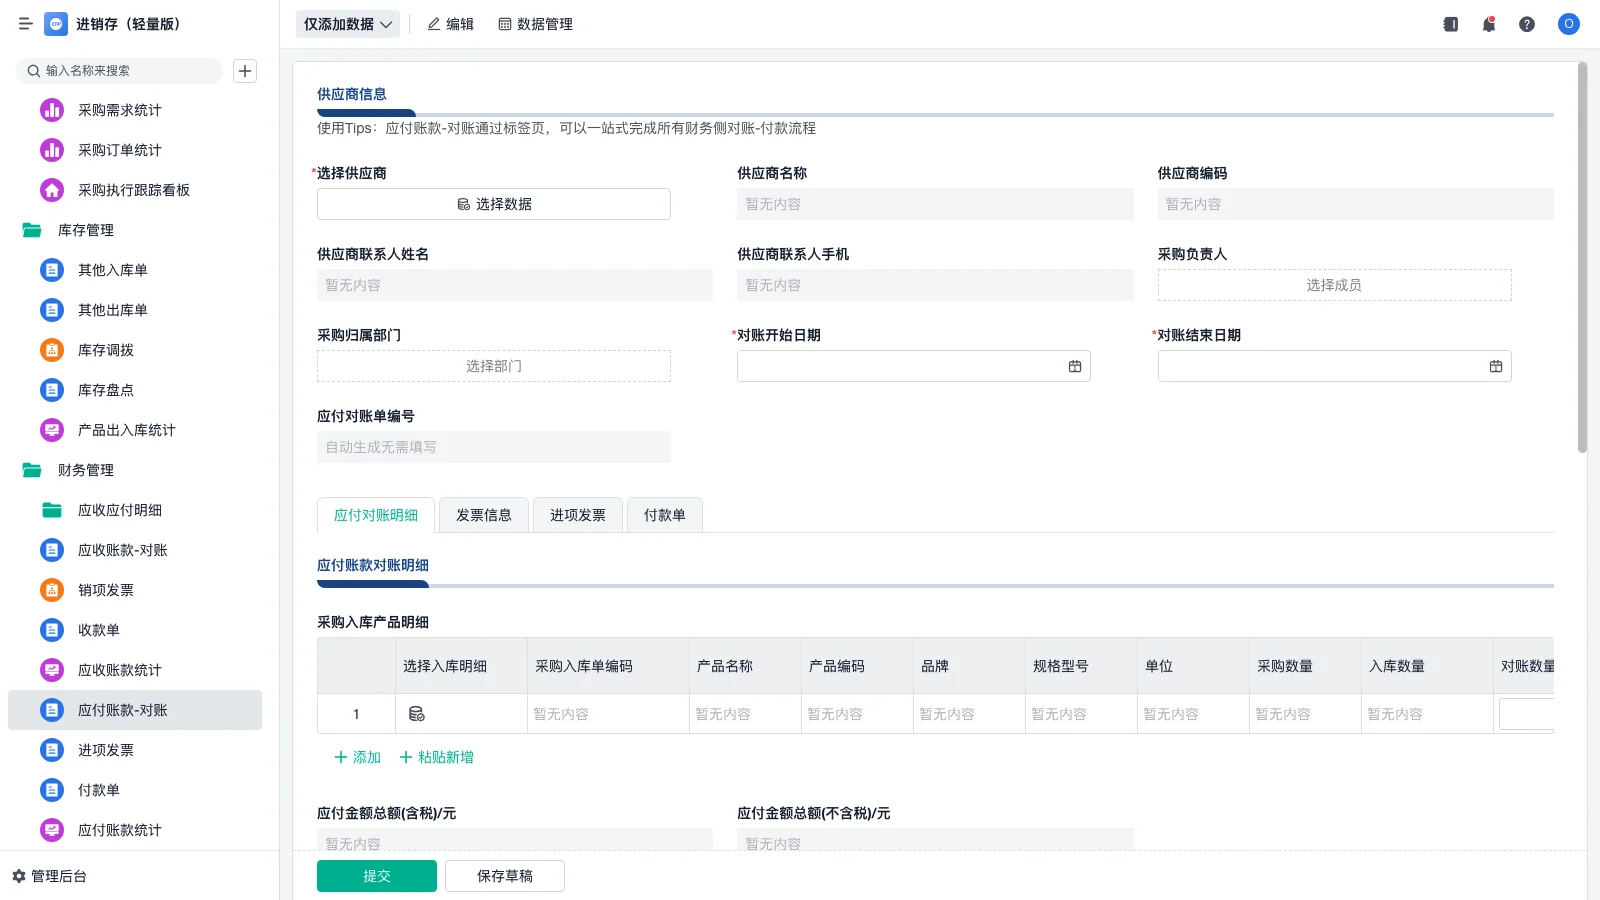Open the ERP app logo icon
The image size is (1600, 900).
[55, 24]
